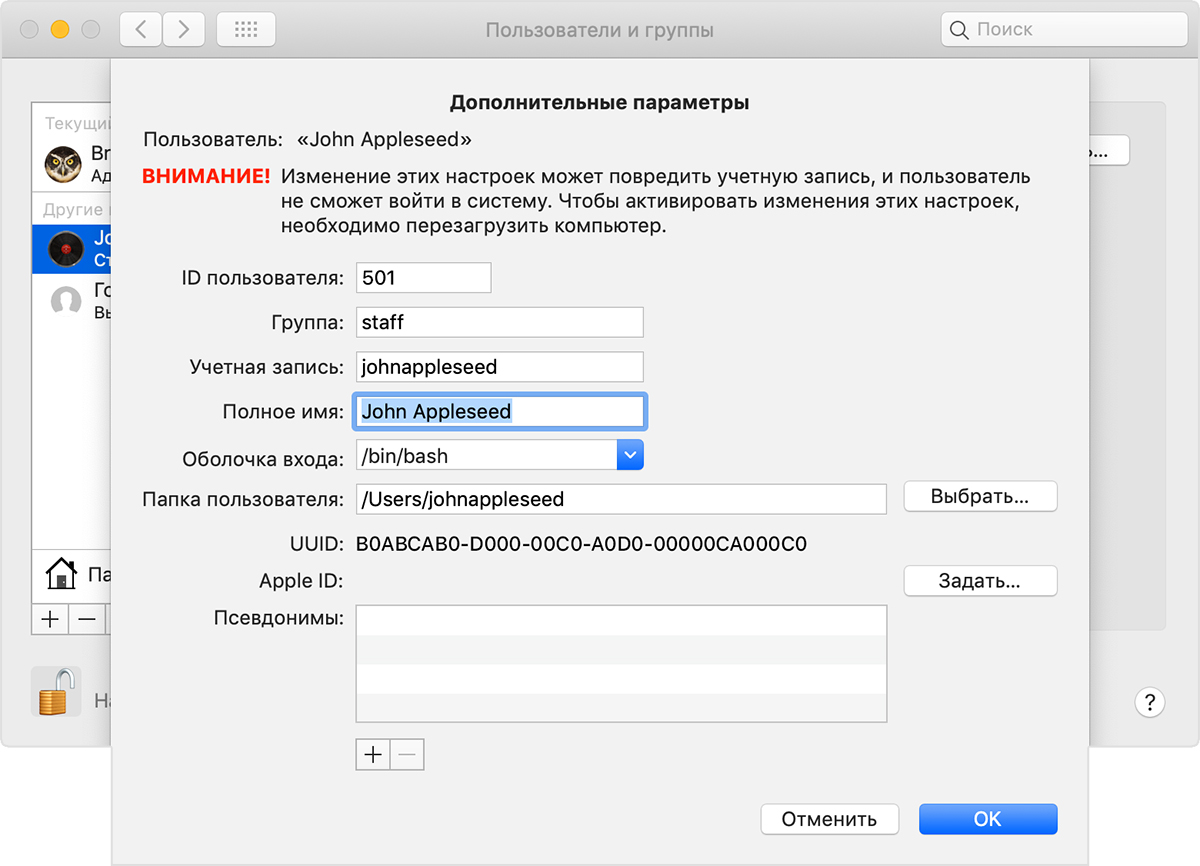Select the vinyl-record avatar user in sidebar
Image resolution: width=1200 pixels, height=866 pixels.
pos(65,248)
